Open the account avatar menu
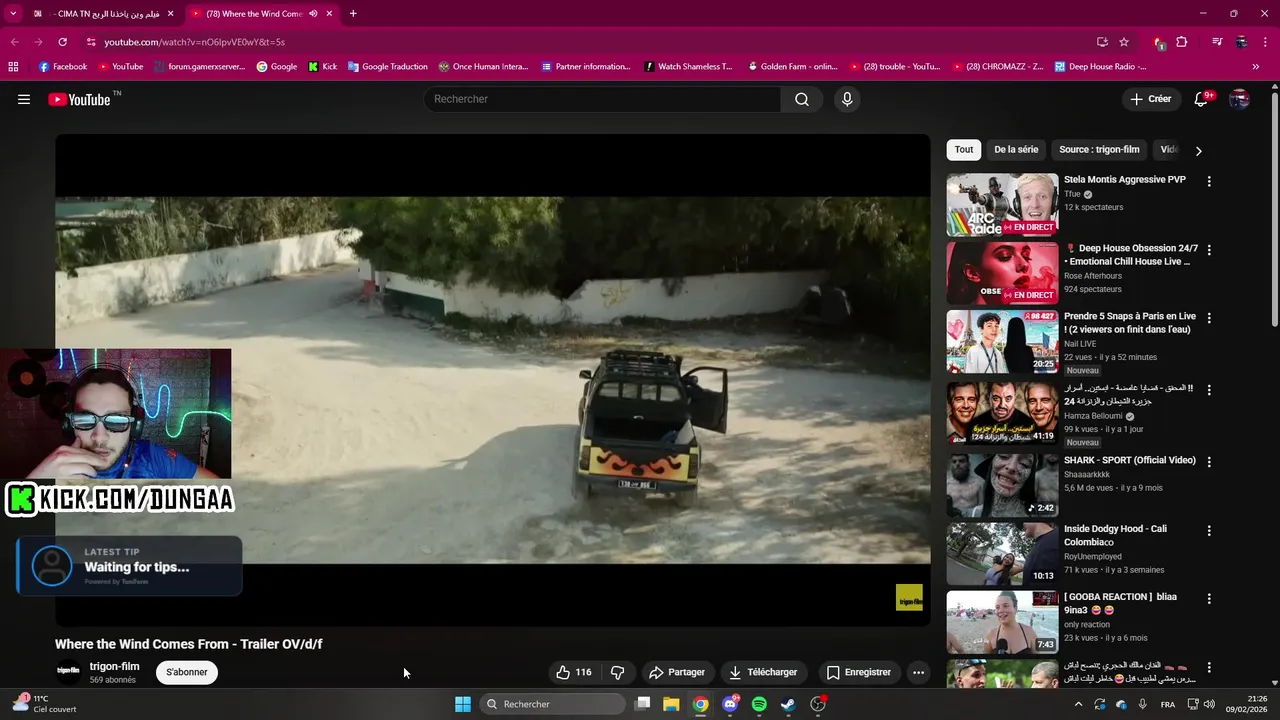Screen dimensions: 1280x720 1239,99
